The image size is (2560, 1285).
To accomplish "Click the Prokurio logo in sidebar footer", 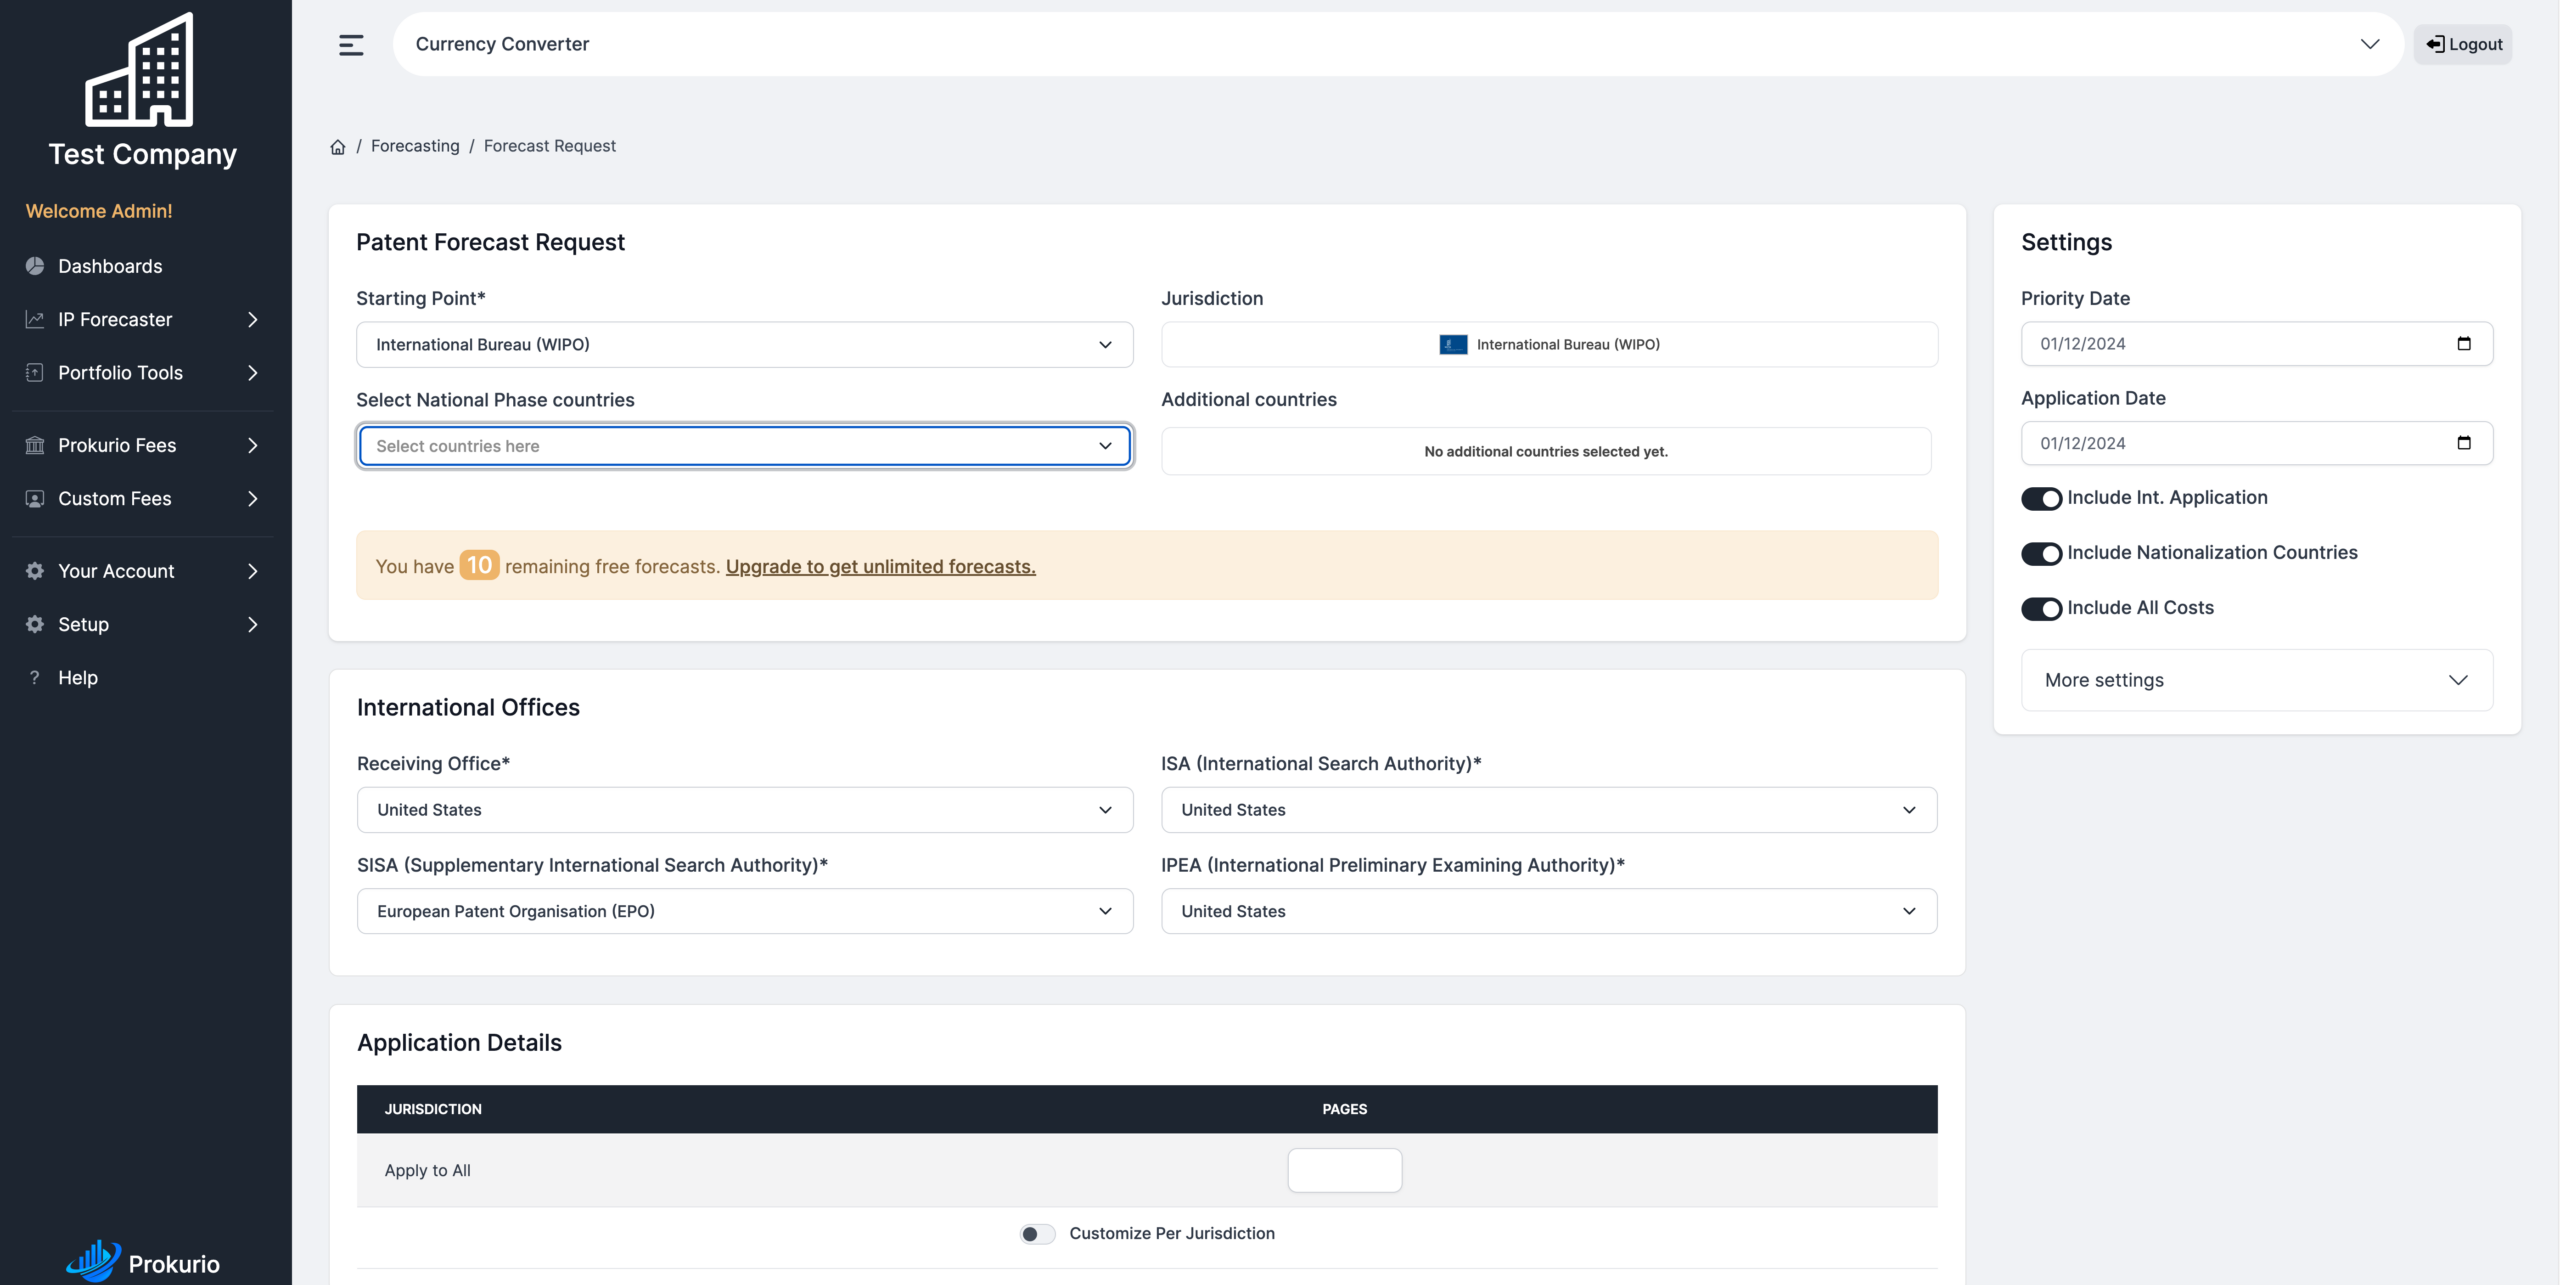I will [x=143, y=1261].
